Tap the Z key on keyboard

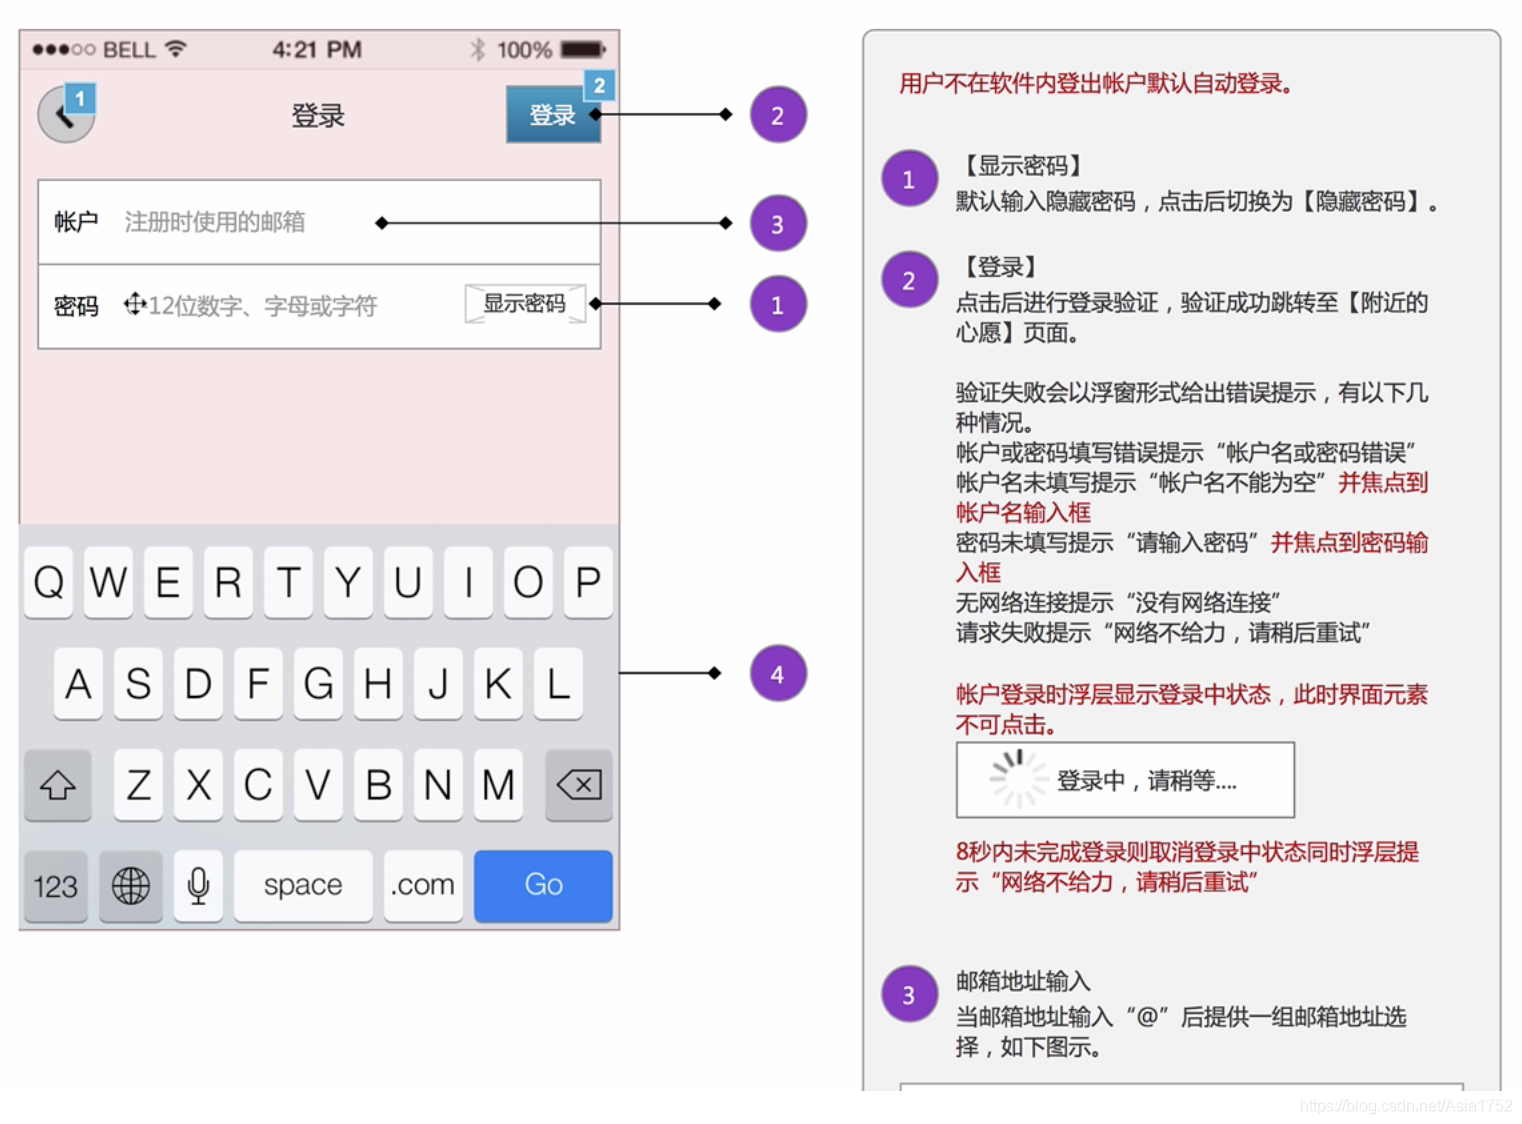tap(138, 785)
